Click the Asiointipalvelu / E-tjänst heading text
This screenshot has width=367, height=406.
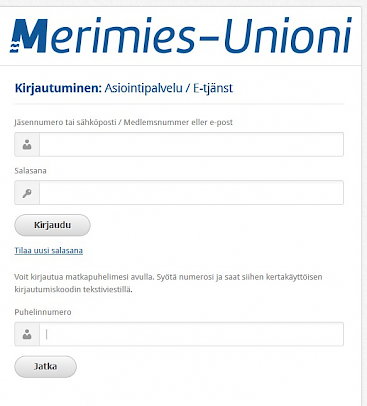pos(168,88)
